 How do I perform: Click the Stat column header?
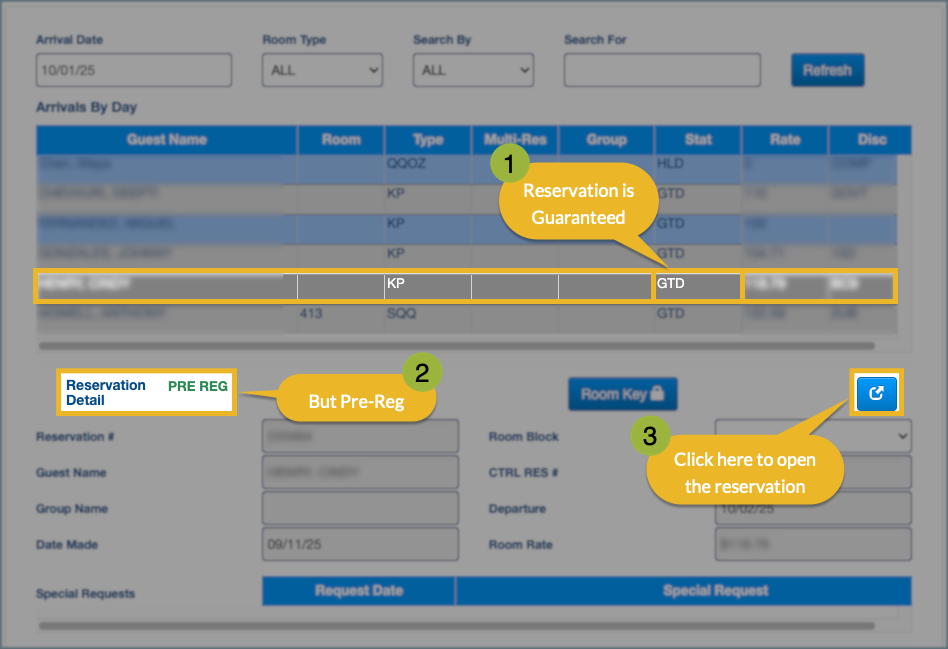[698, 140]
